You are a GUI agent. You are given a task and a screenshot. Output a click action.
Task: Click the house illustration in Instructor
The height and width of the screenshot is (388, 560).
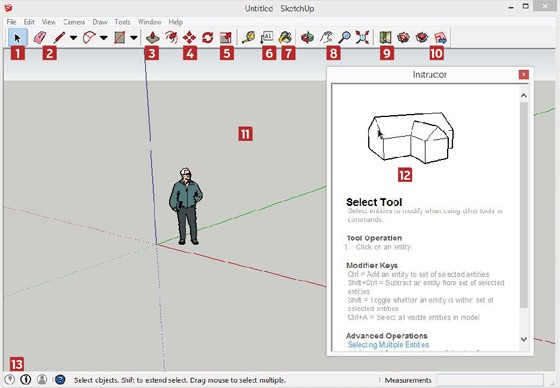411,138
